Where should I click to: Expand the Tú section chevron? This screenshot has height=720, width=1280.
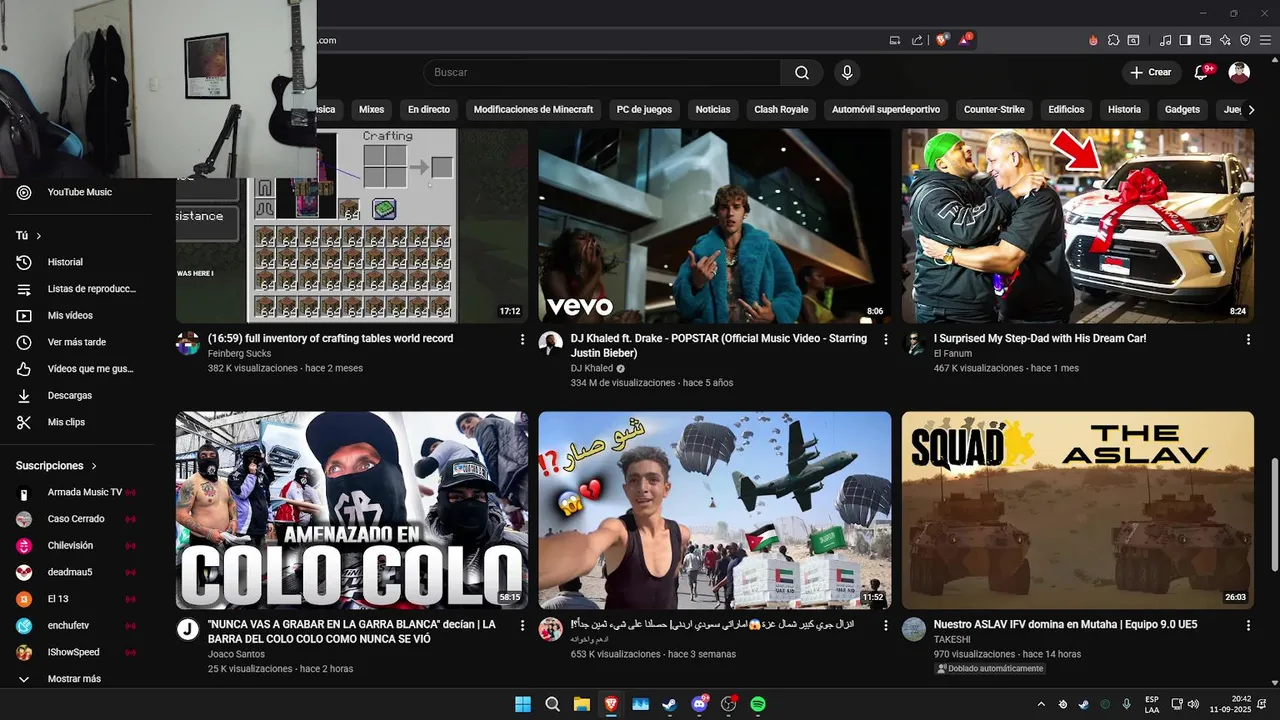38,236
